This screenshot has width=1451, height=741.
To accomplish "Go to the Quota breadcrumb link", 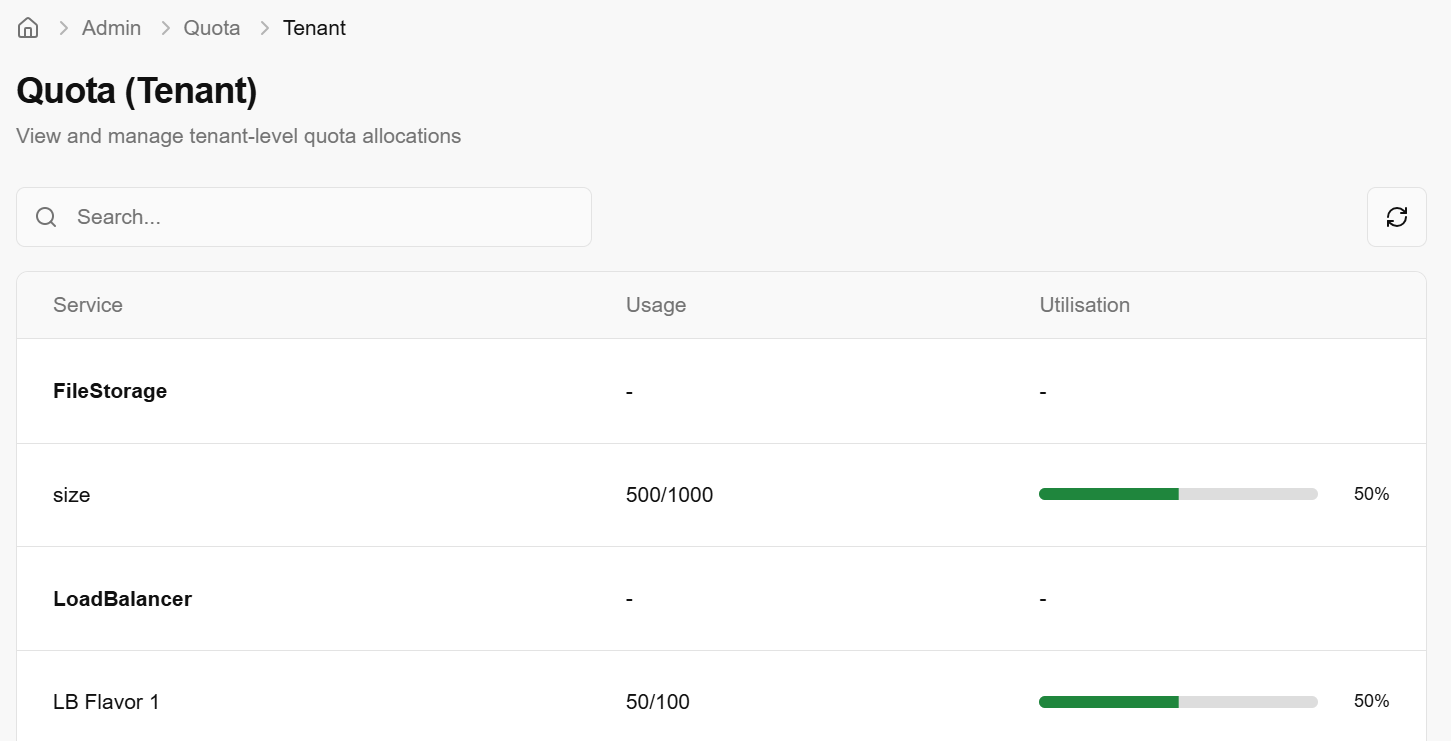I will (x=212, y=28).
